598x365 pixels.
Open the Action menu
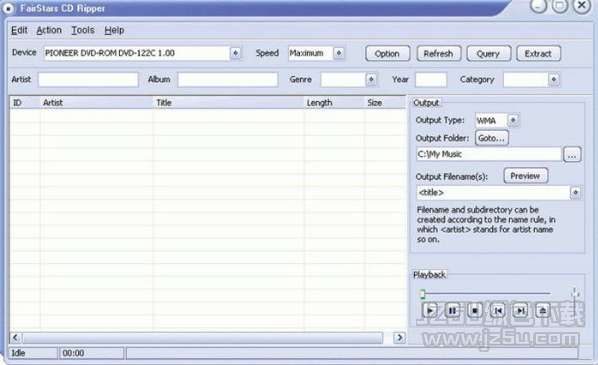[x=49, y=30]
